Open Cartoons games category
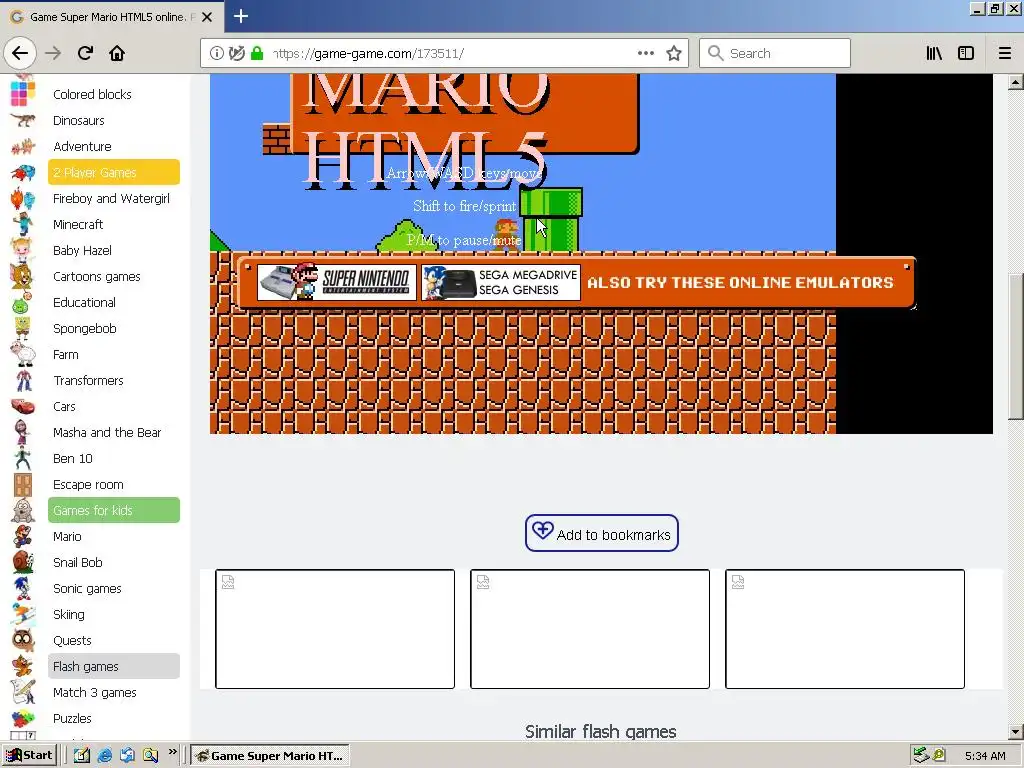 (x=97, y=276)
